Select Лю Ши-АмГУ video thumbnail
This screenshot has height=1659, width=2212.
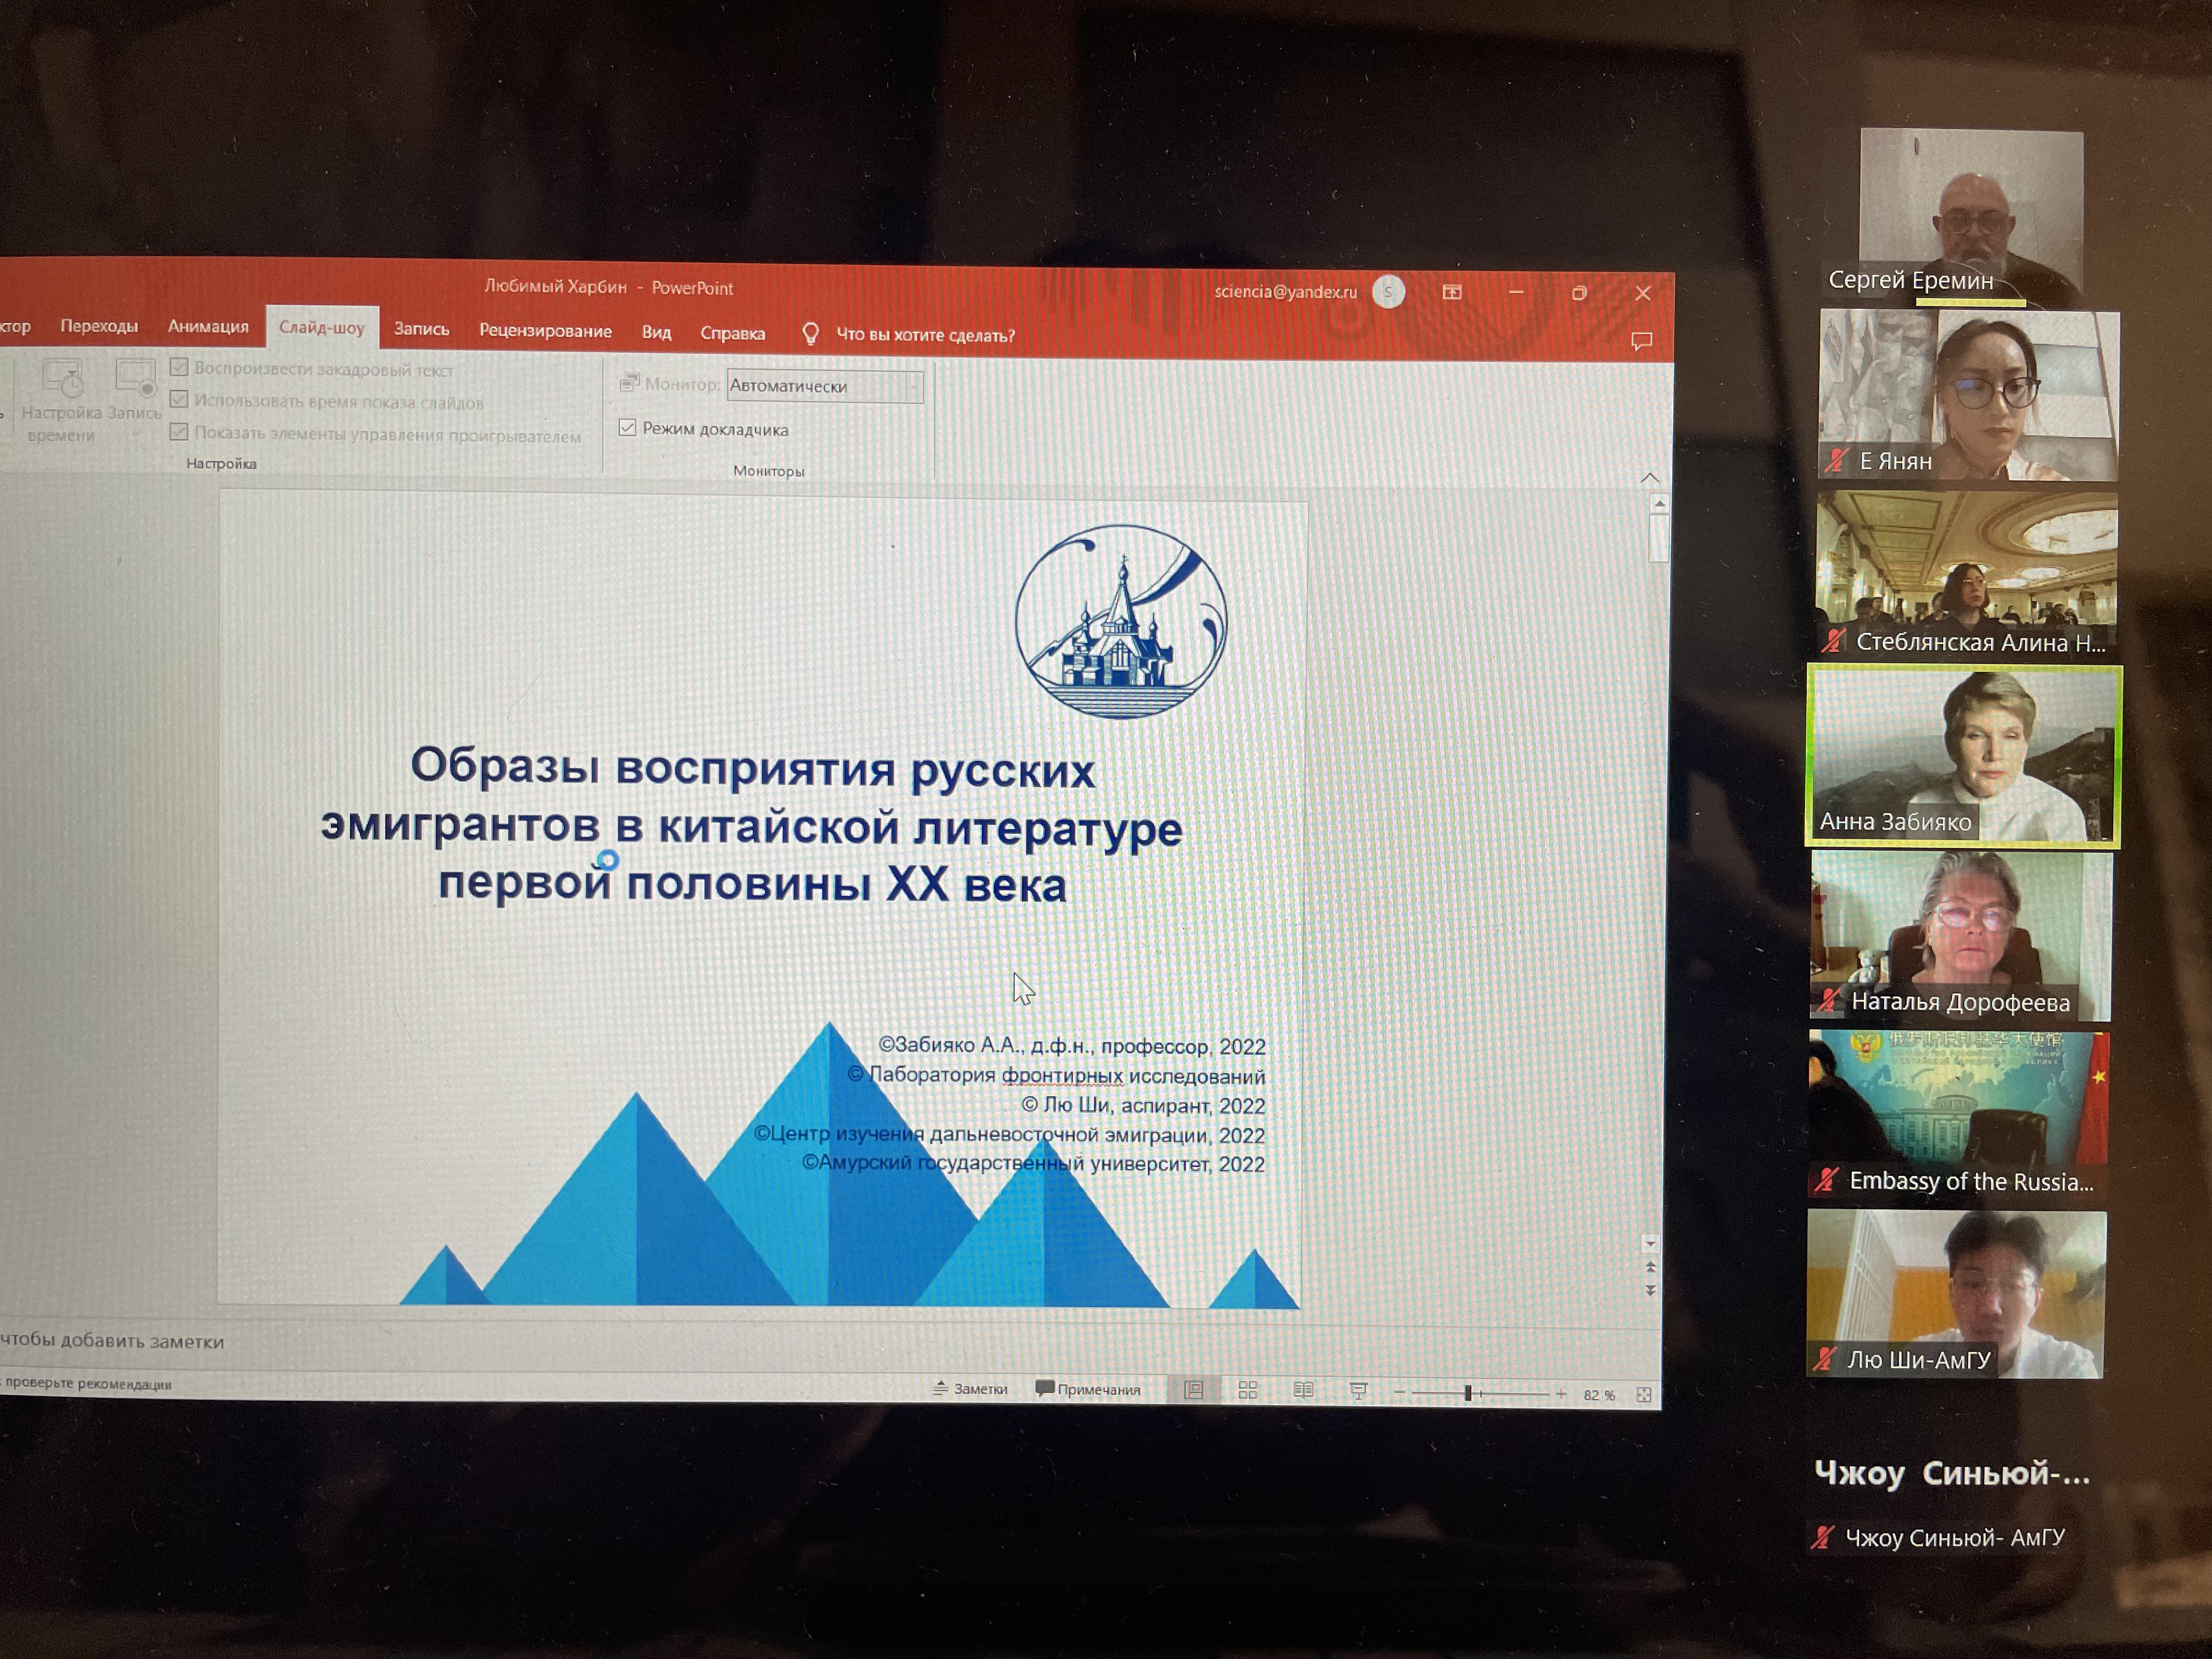1956,1294
